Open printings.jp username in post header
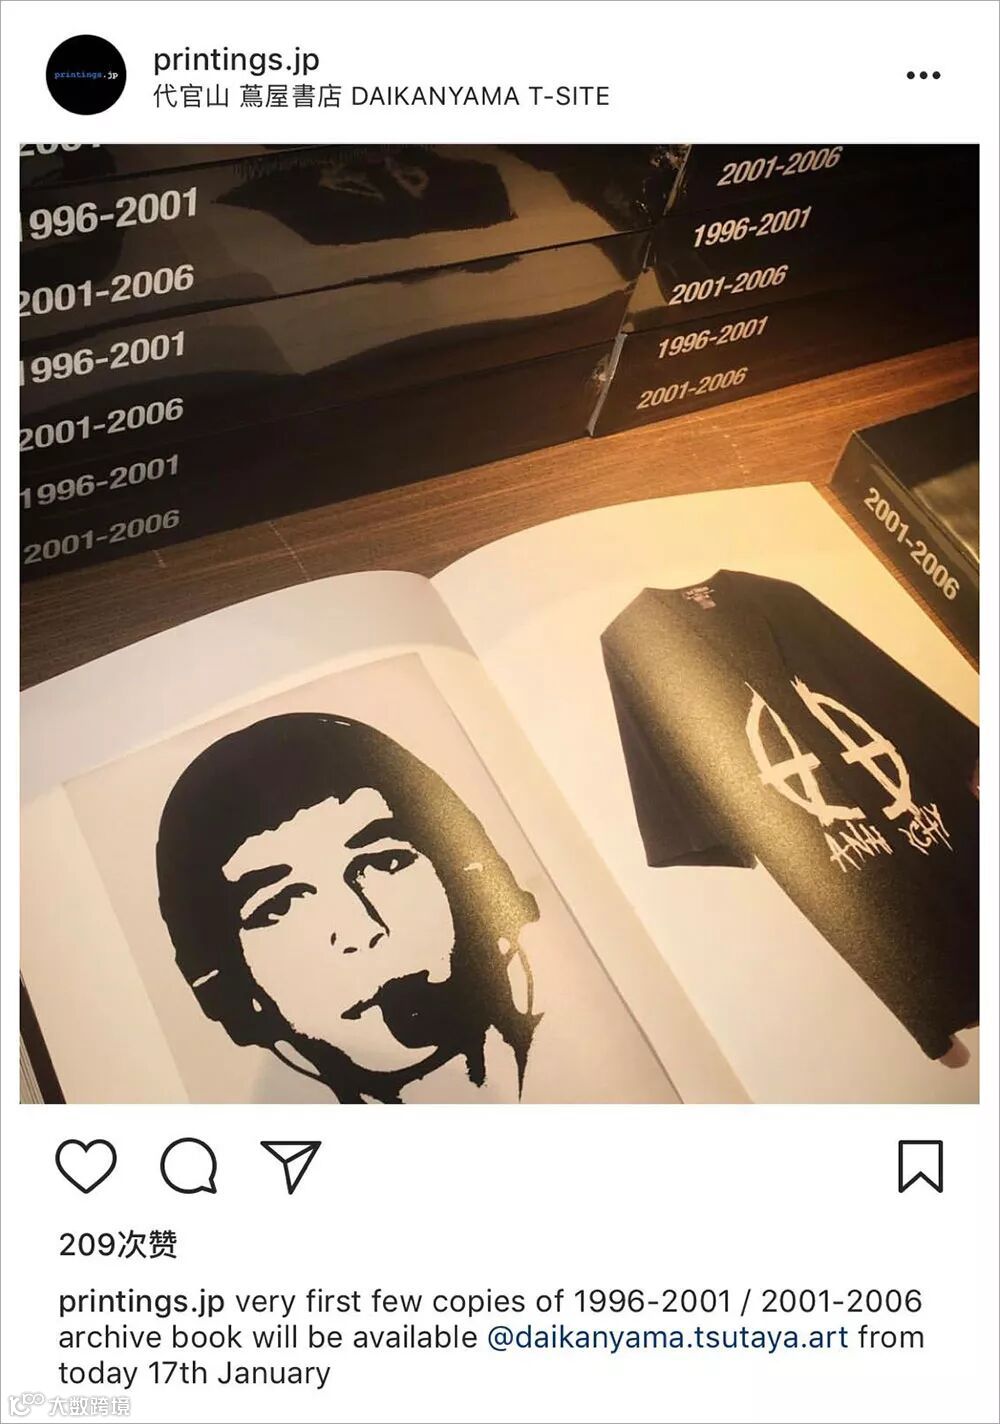The width and height of the screenshot is (1000, 1424). 236,60
